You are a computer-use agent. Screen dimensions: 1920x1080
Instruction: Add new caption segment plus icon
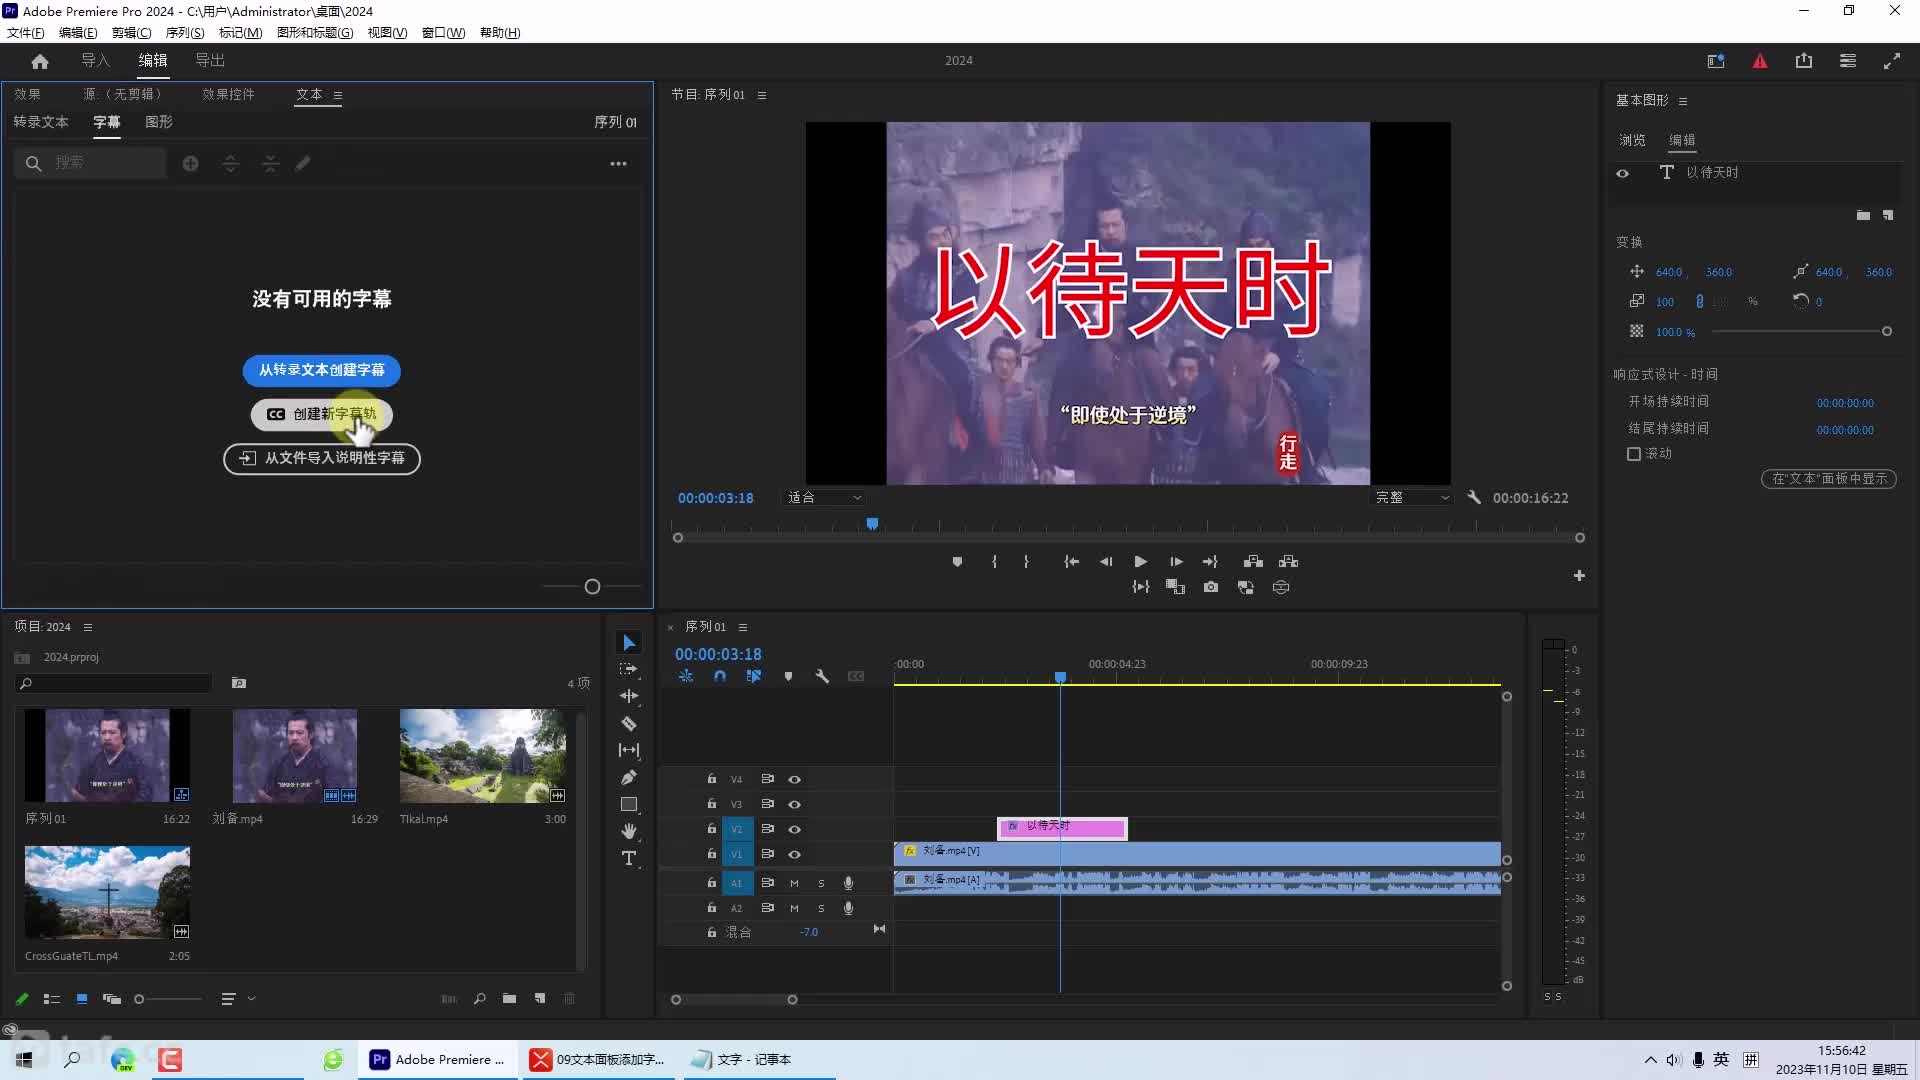click(191, 163)
